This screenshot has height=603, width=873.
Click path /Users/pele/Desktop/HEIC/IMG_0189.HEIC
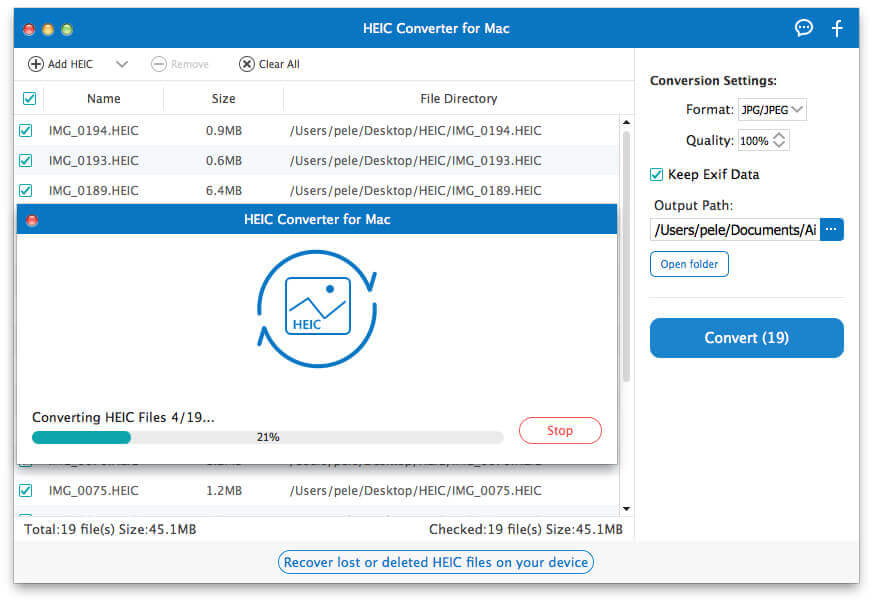(415, 190)
